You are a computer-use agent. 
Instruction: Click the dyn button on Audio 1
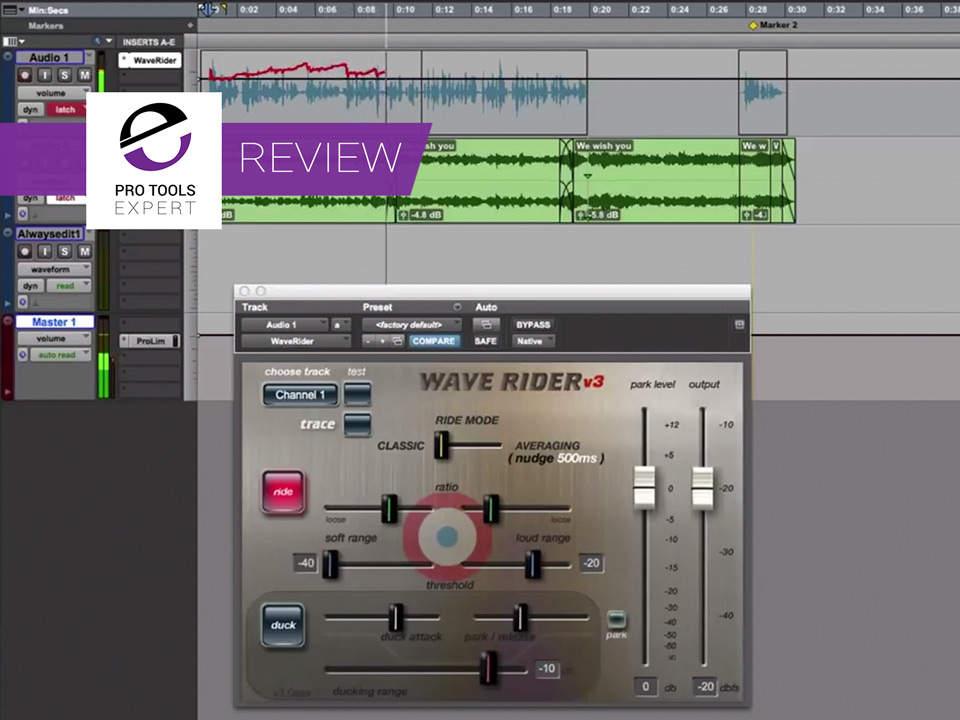tap(30, 110)
